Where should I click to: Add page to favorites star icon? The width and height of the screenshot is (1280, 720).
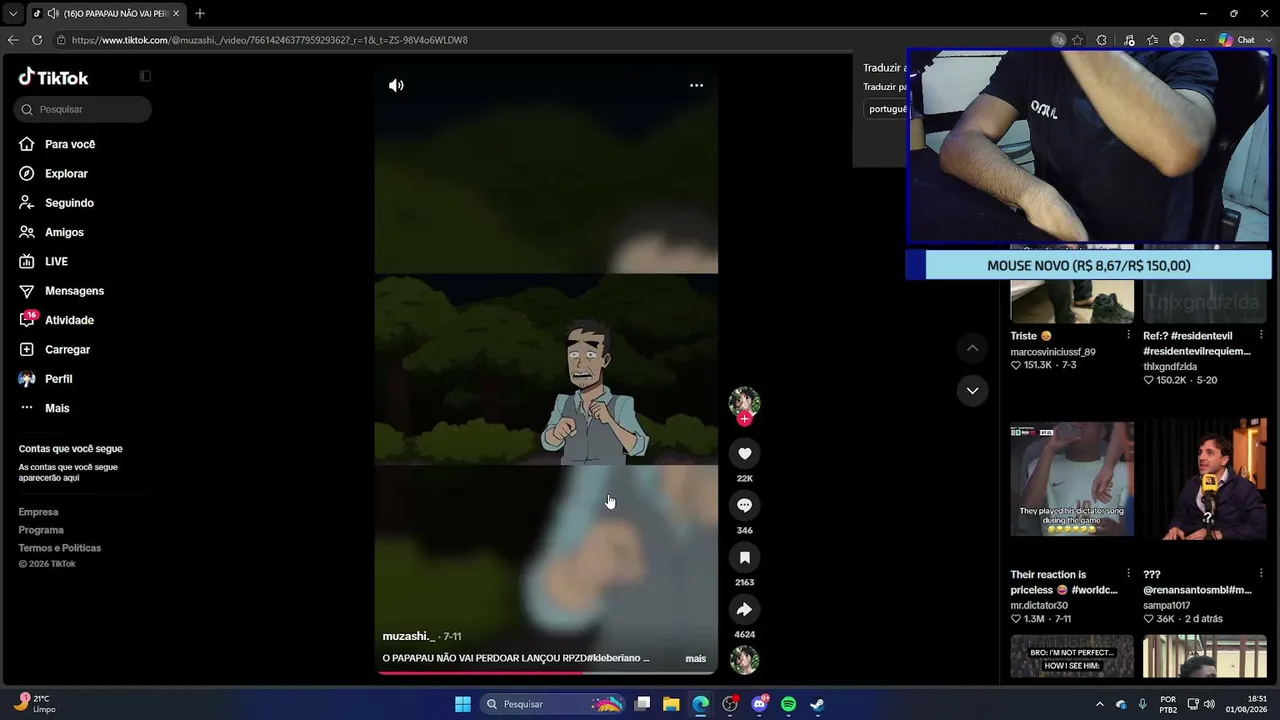[1077, 40]
